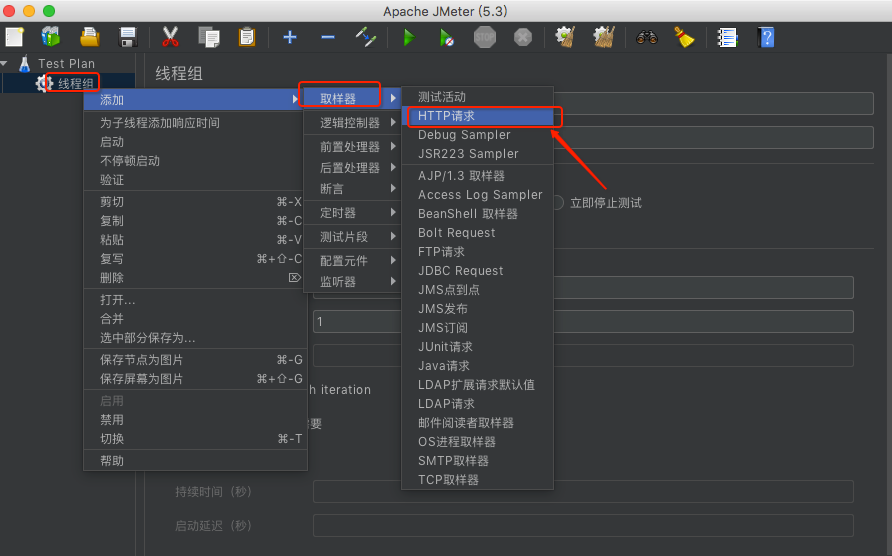Click 保存节点为图片 in context menu
The height and width of the screenshot is (556, 892).
141,360
